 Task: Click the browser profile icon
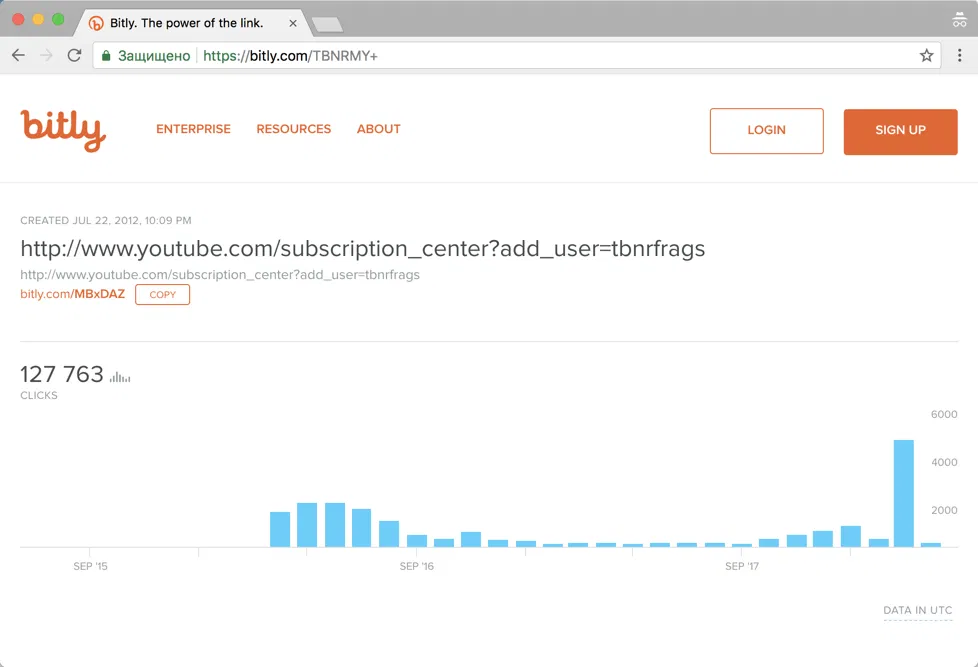coord(959,19)
